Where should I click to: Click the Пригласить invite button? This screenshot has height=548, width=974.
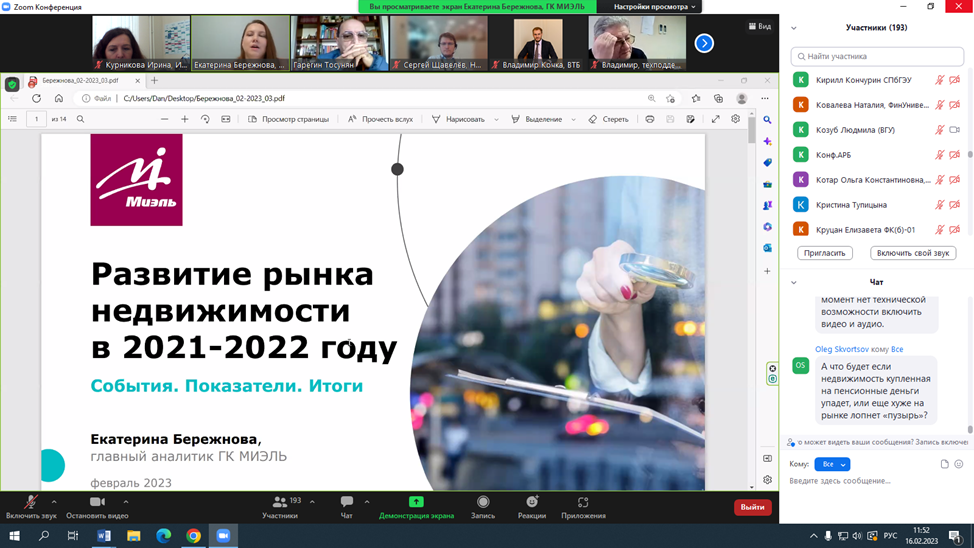tap(825, 253)
